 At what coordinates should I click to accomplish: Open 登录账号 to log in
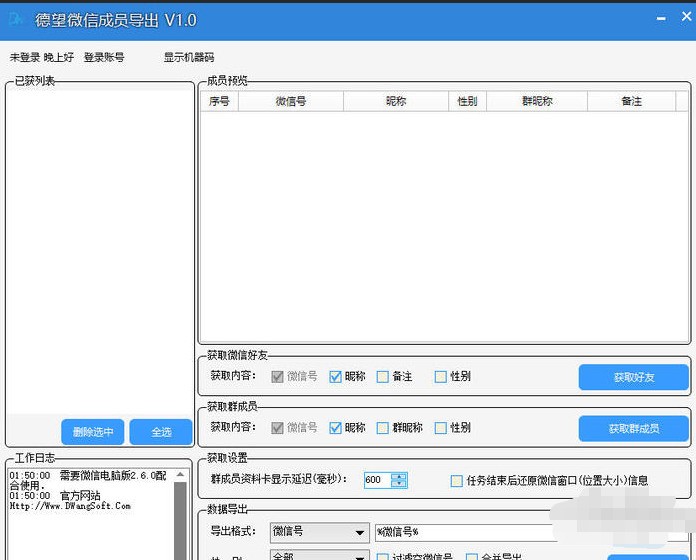click(104, 57)
